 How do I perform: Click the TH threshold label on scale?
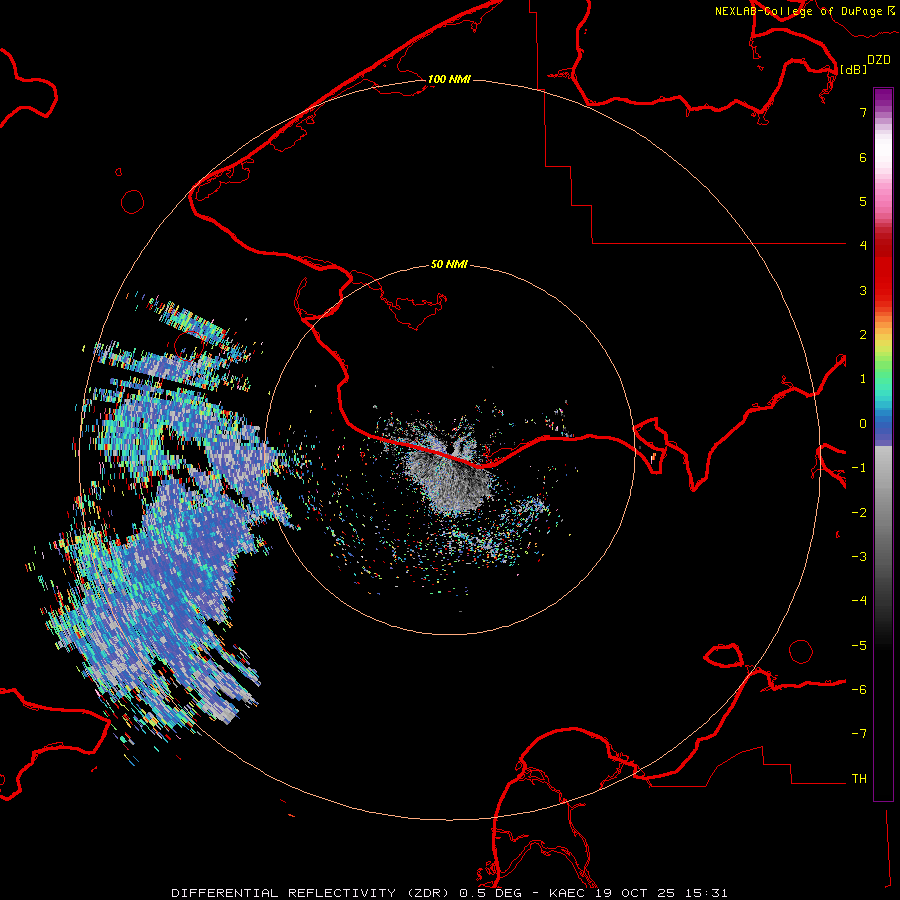(x=859, y=779)
